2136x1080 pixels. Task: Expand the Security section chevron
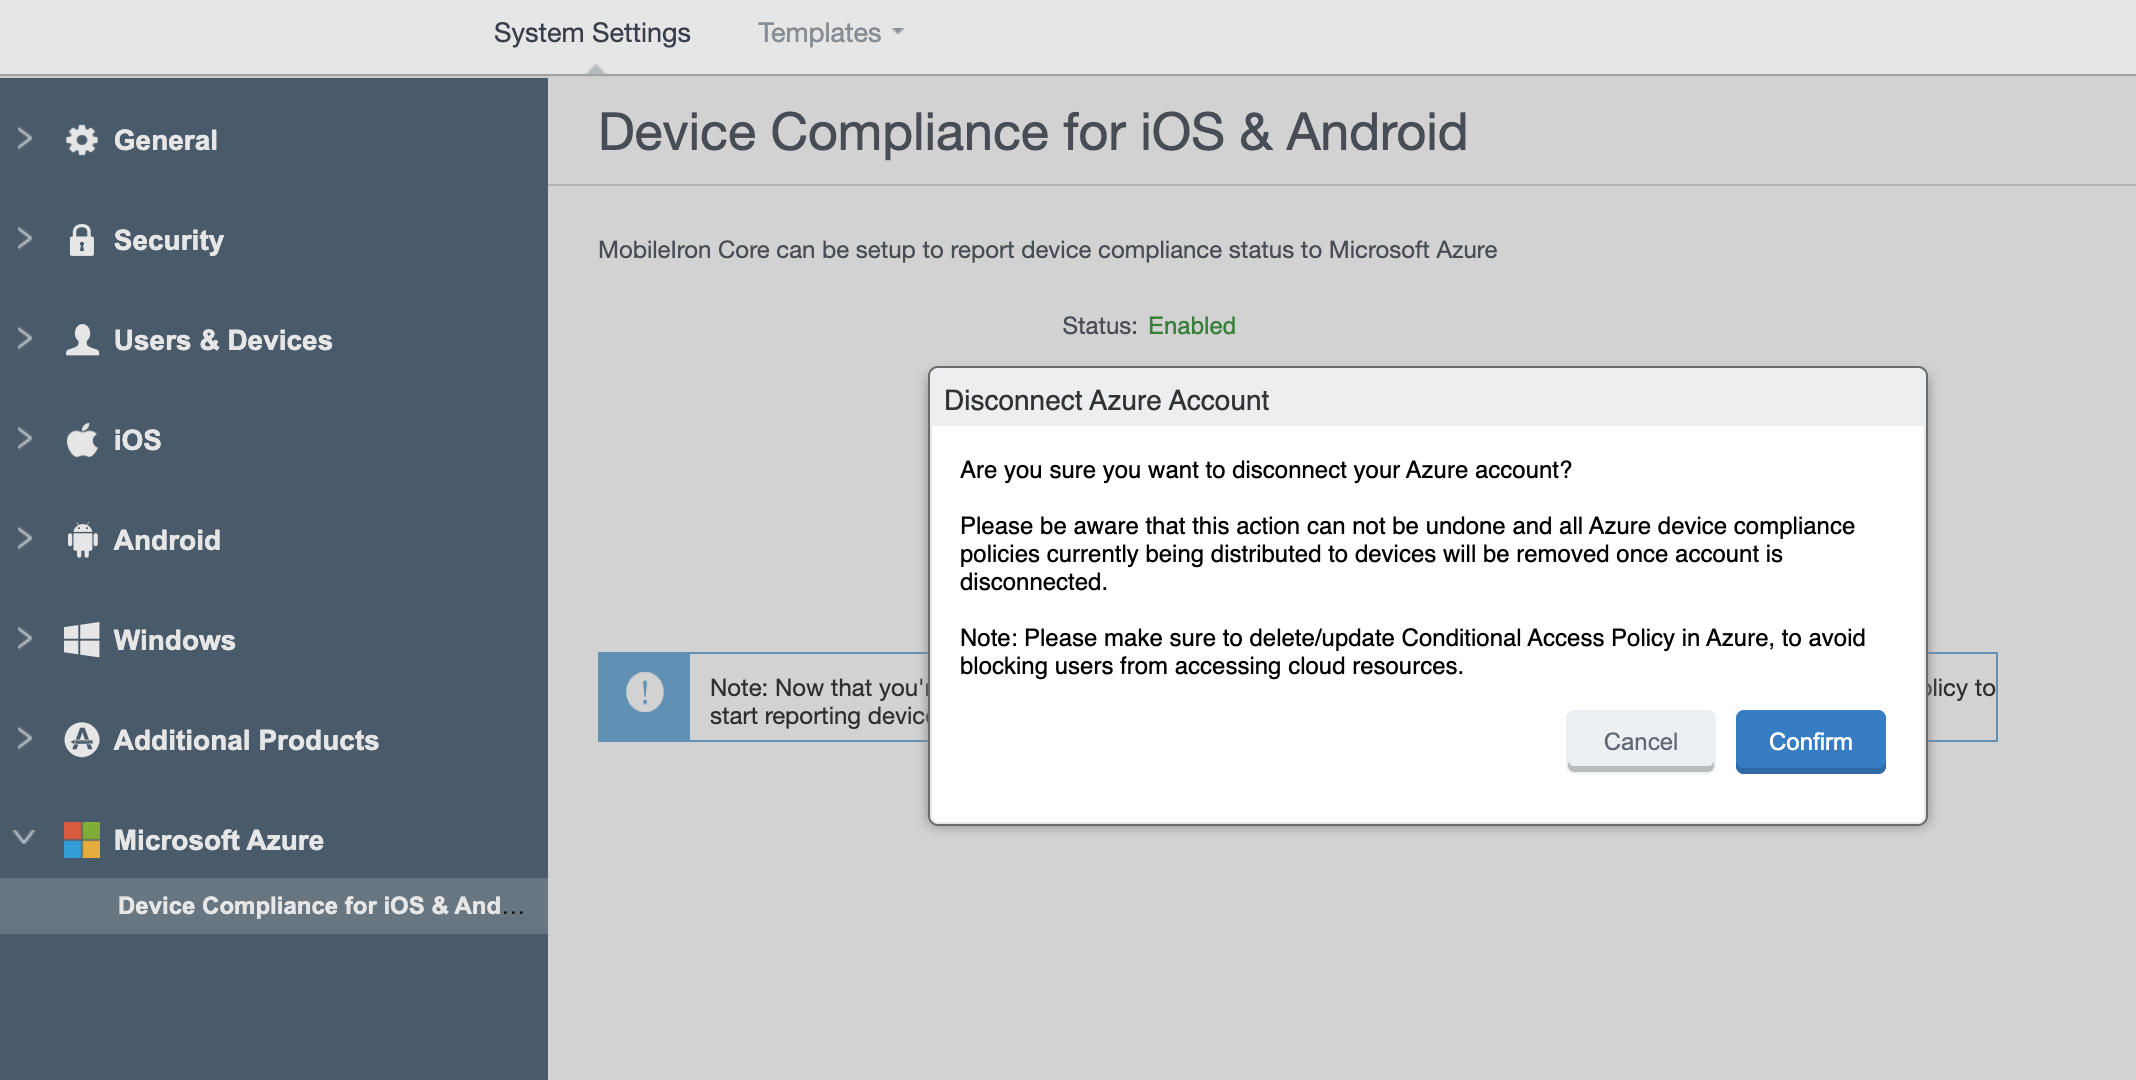point(25,239)
